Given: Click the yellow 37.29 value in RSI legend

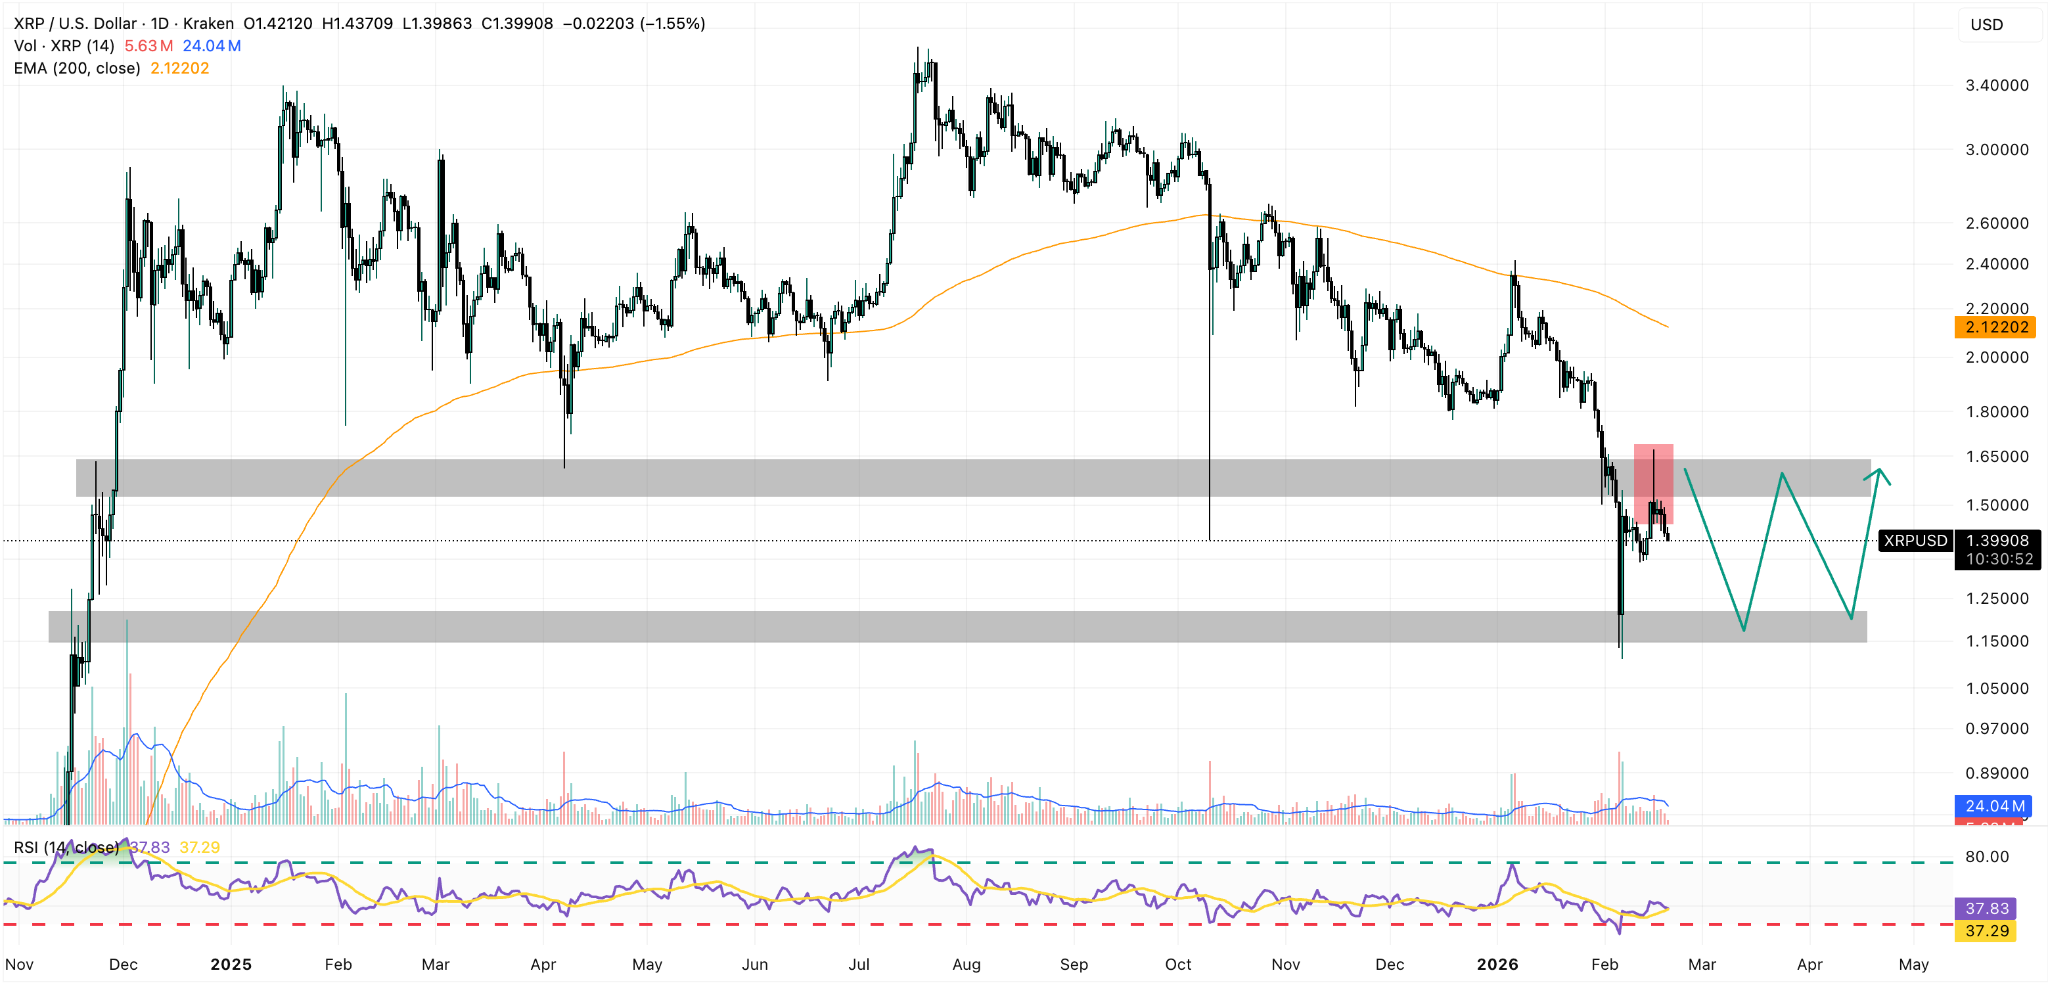Looking at the screenshot, I should point(199,848).
